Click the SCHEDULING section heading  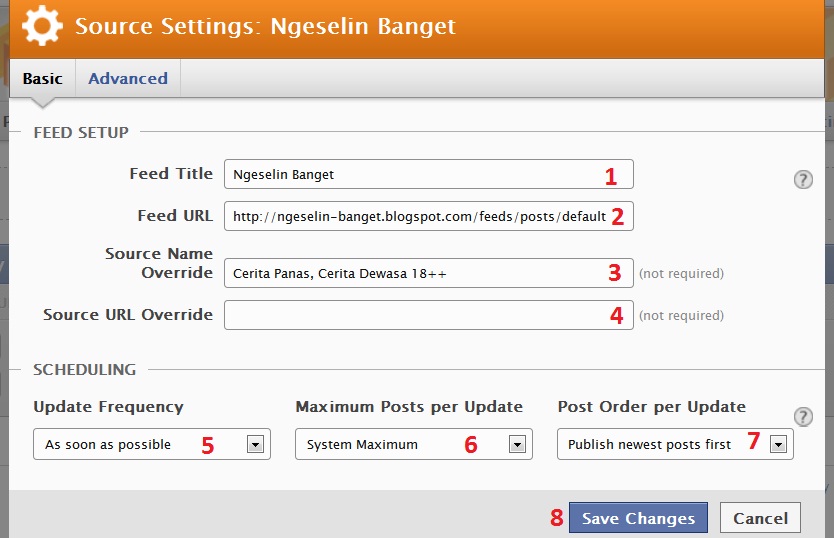tap(85, 369)
